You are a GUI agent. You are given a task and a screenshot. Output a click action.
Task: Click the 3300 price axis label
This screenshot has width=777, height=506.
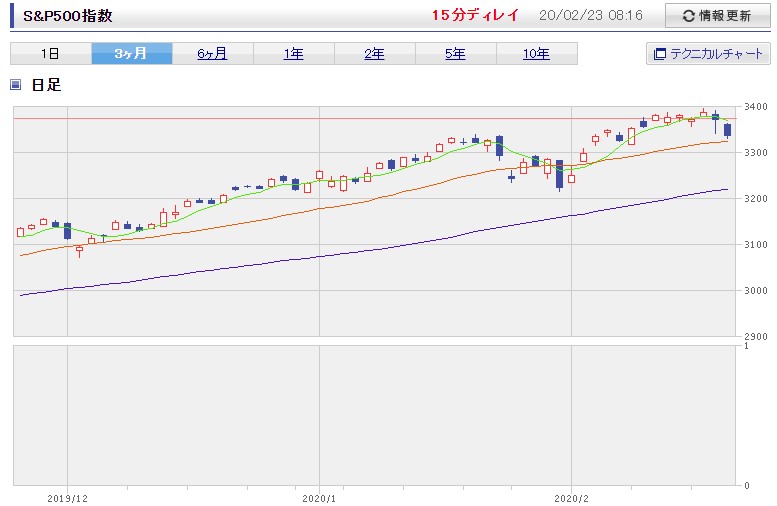coord(756,153)
